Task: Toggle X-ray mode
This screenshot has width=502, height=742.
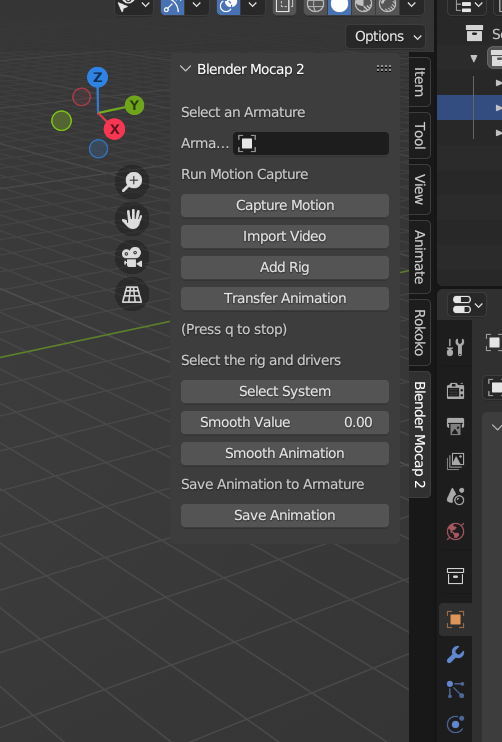Action: (x=284, y=6)
